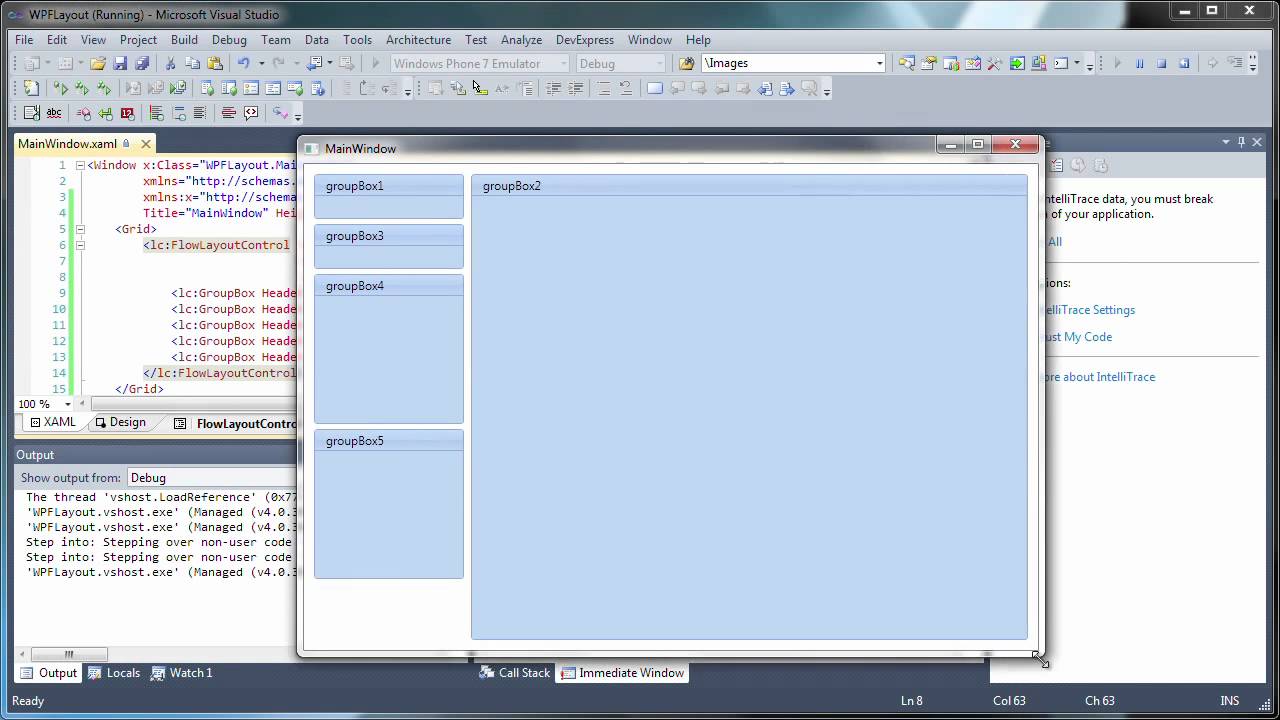Cut selection using the scissors icon
The height and width of the screenshot is (720, 1280).
pos(170,63)
